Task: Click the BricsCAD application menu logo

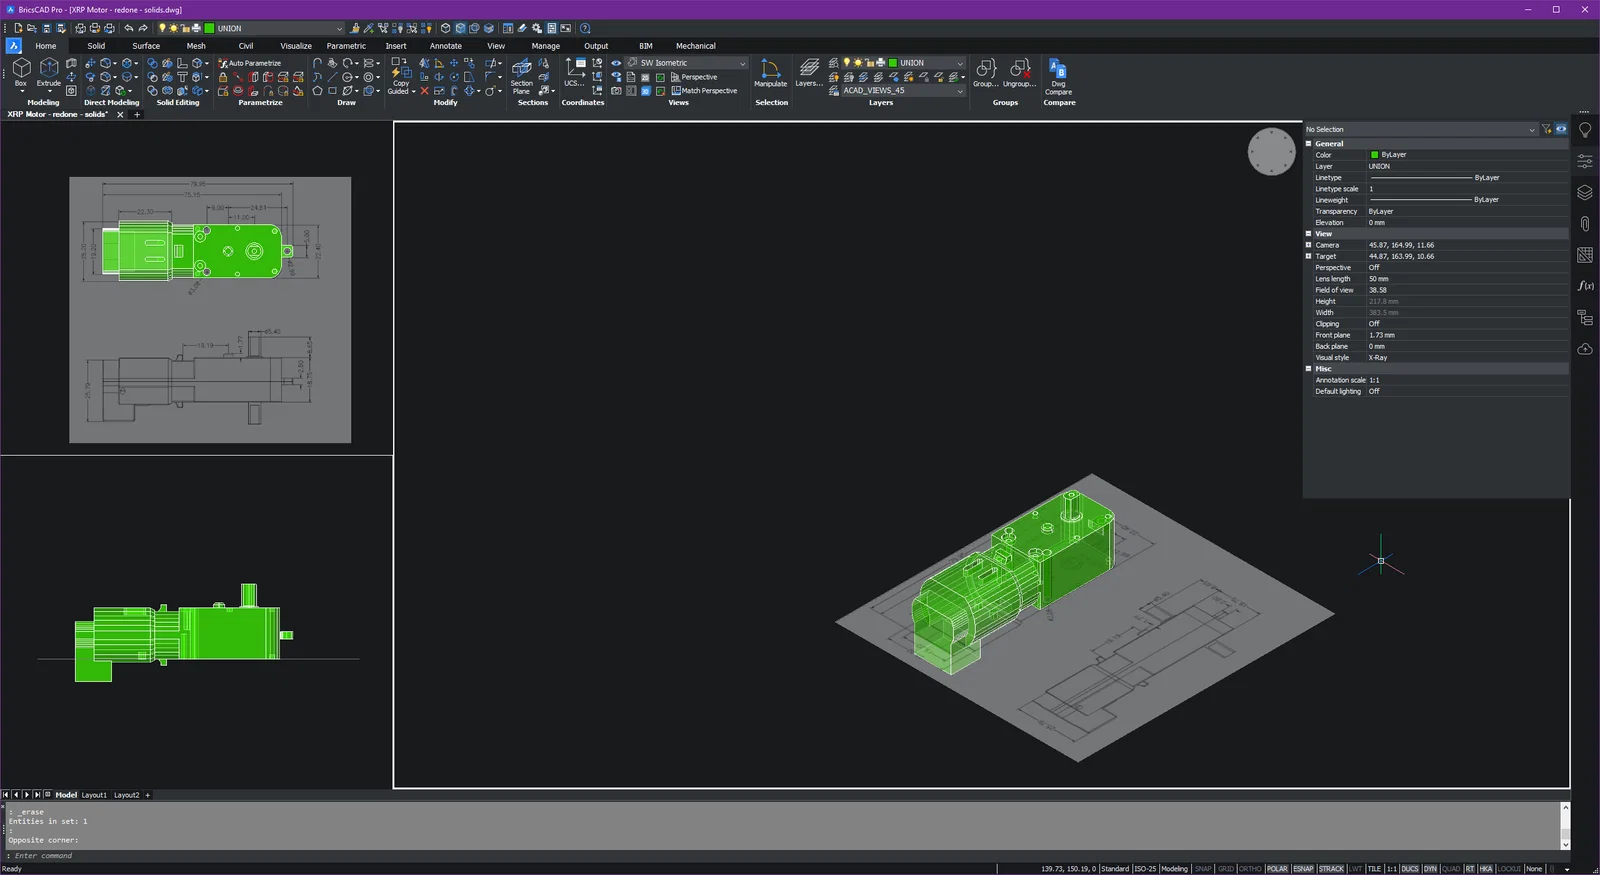Action: (x=14, y=46)
